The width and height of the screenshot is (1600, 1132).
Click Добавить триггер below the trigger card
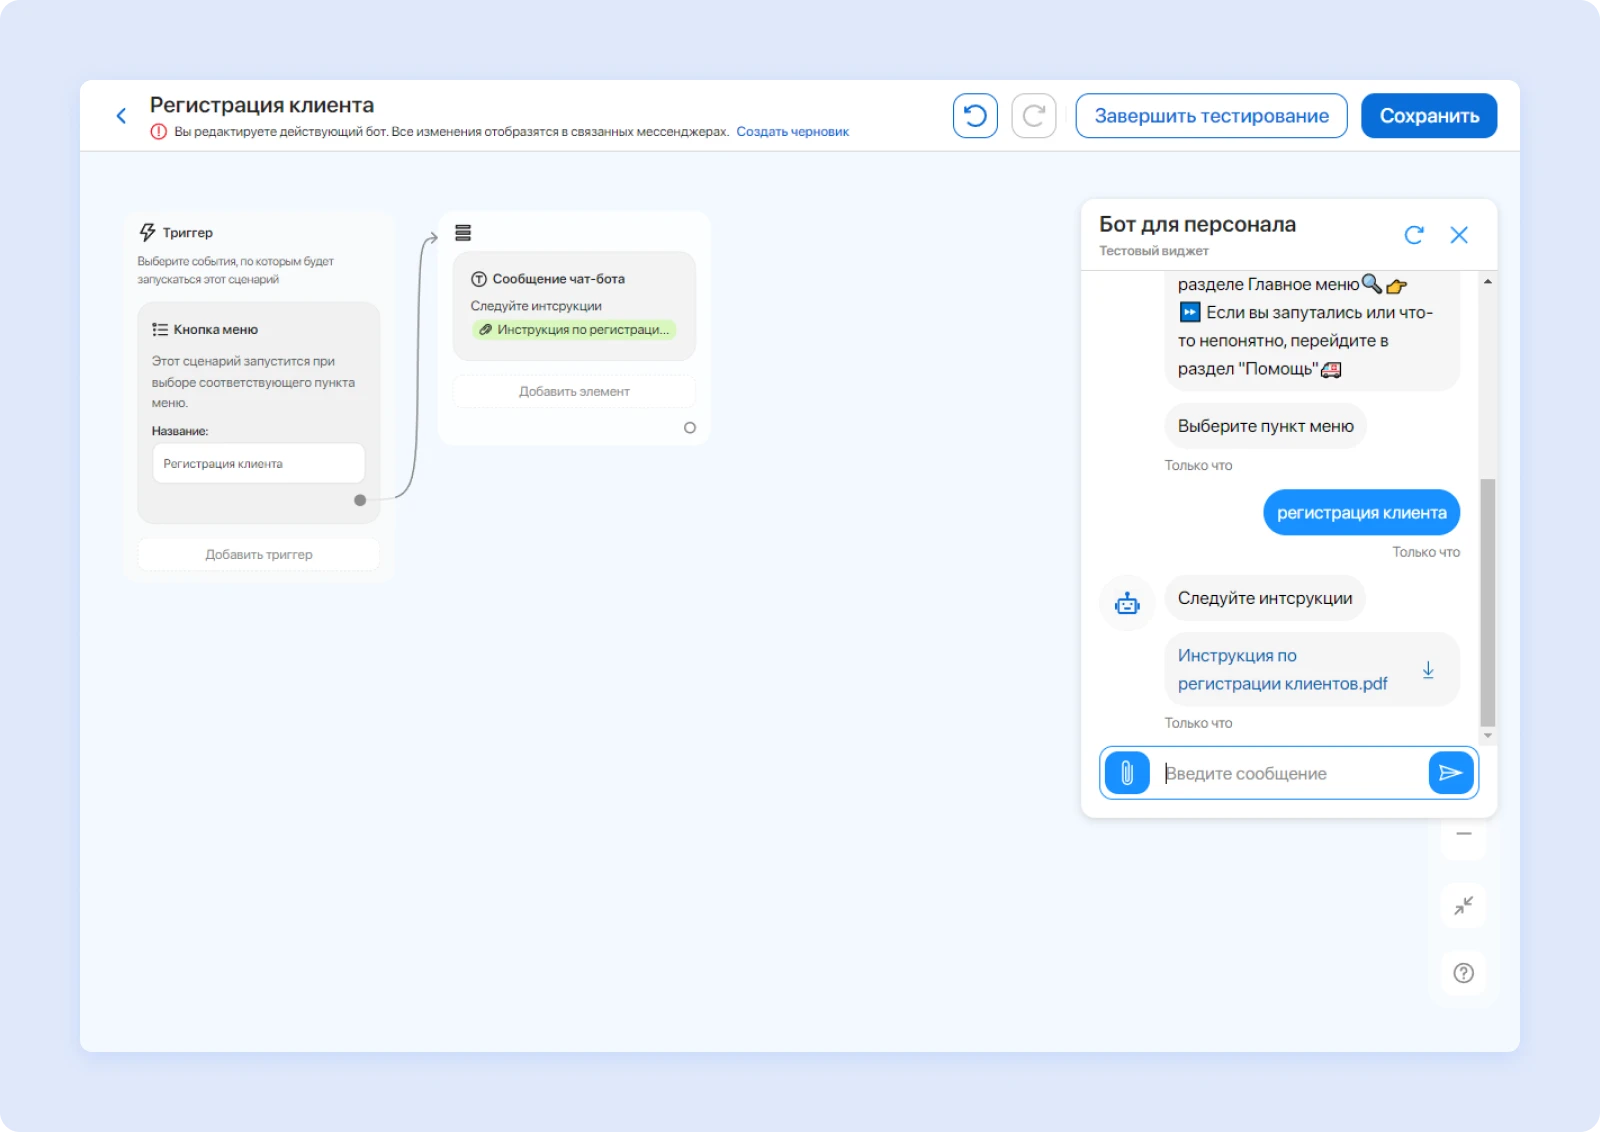[258, 554]
